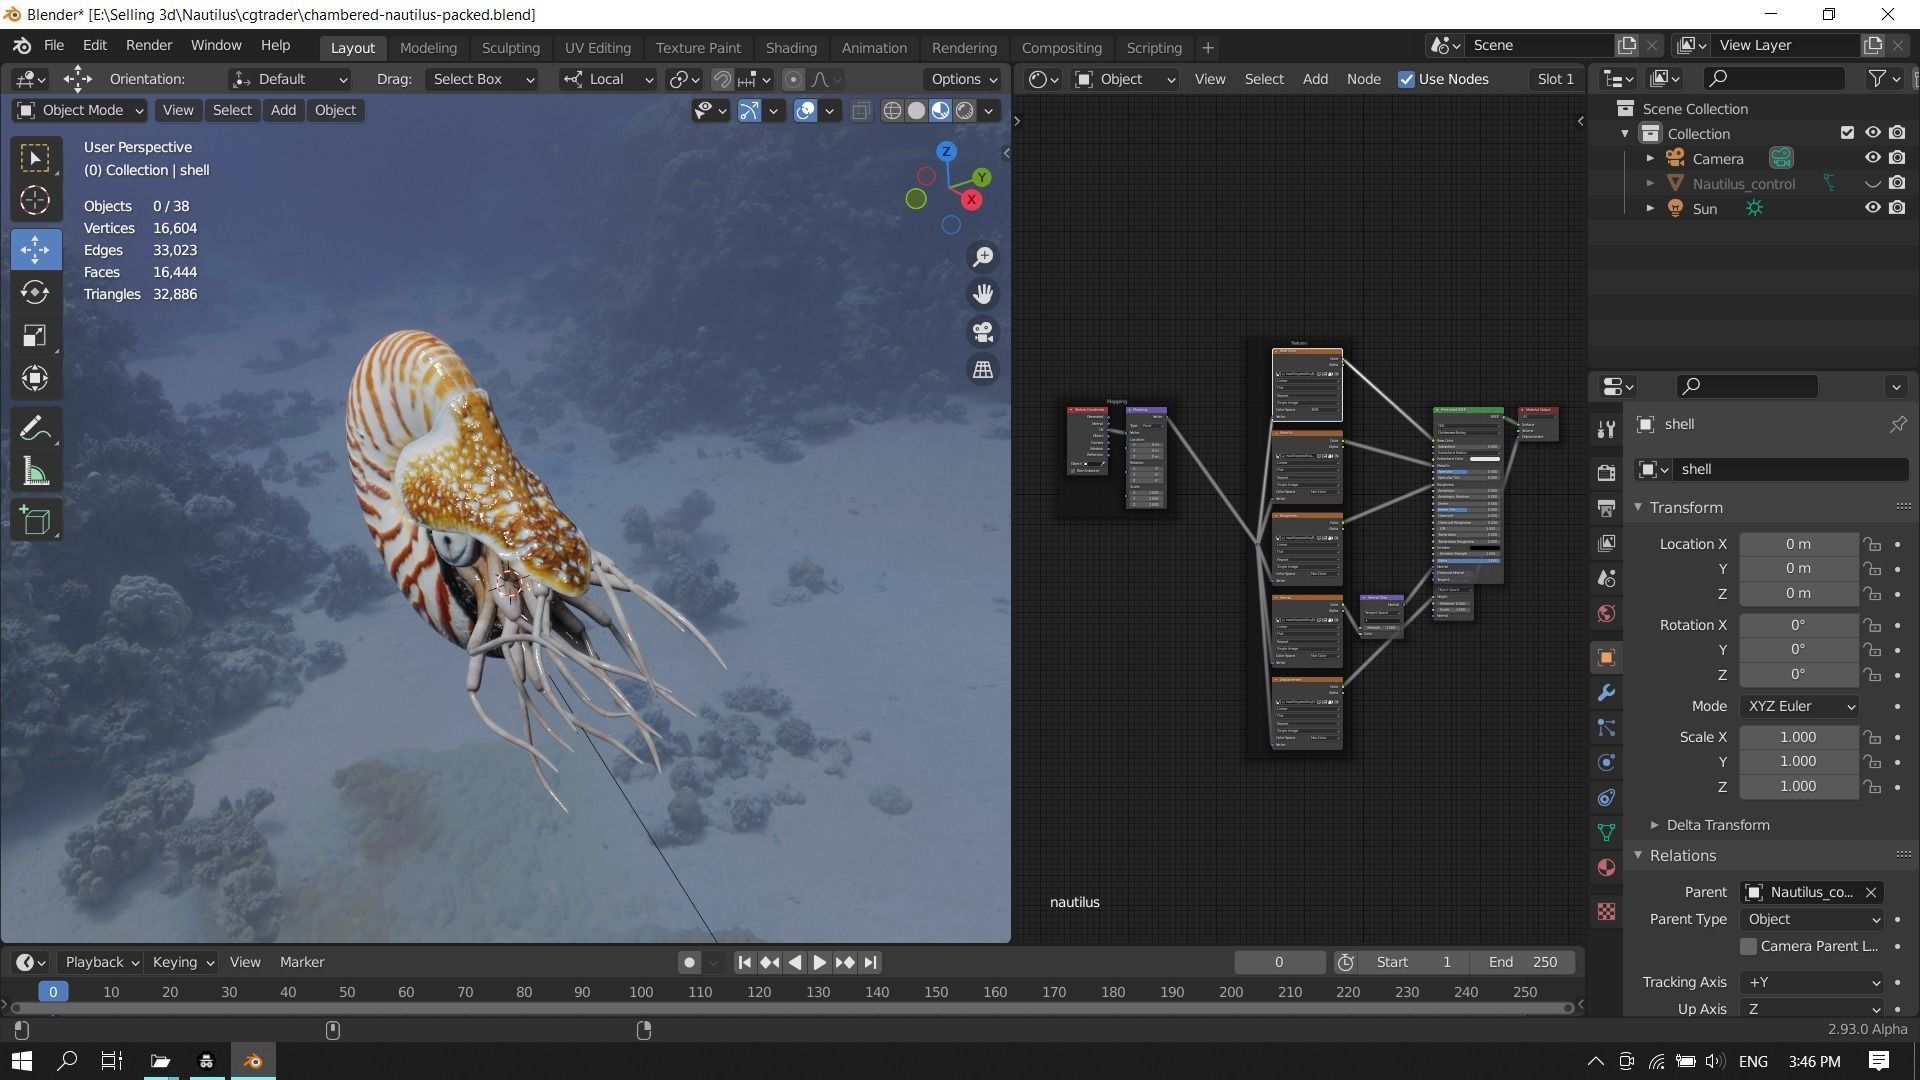Open the Object Mode dropdown
The height and width of the screenshot is (1080, 1920).
[x=81, y=110]
